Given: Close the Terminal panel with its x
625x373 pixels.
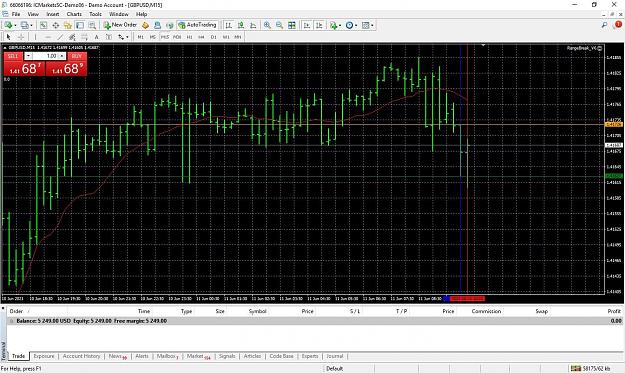Looking at the screenshot, I should 3,308.
